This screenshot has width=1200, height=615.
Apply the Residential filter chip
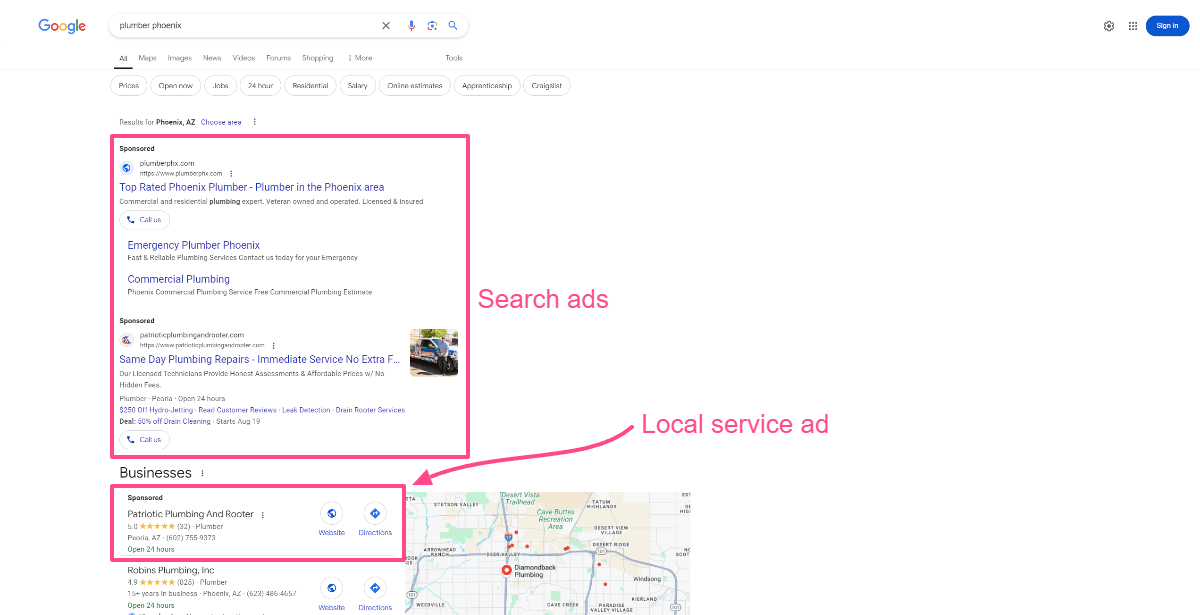point(310,86)
